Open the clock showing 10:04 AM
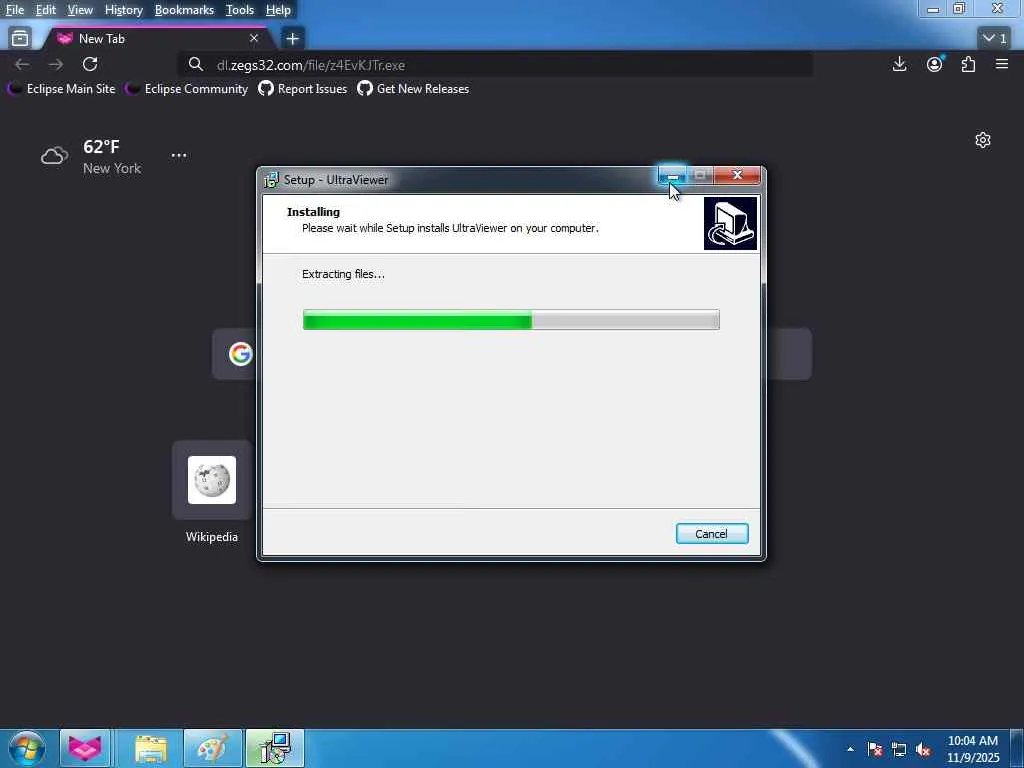Viewport: 1024px width, 768px height. pyautogui.click(x=973, y=749)
